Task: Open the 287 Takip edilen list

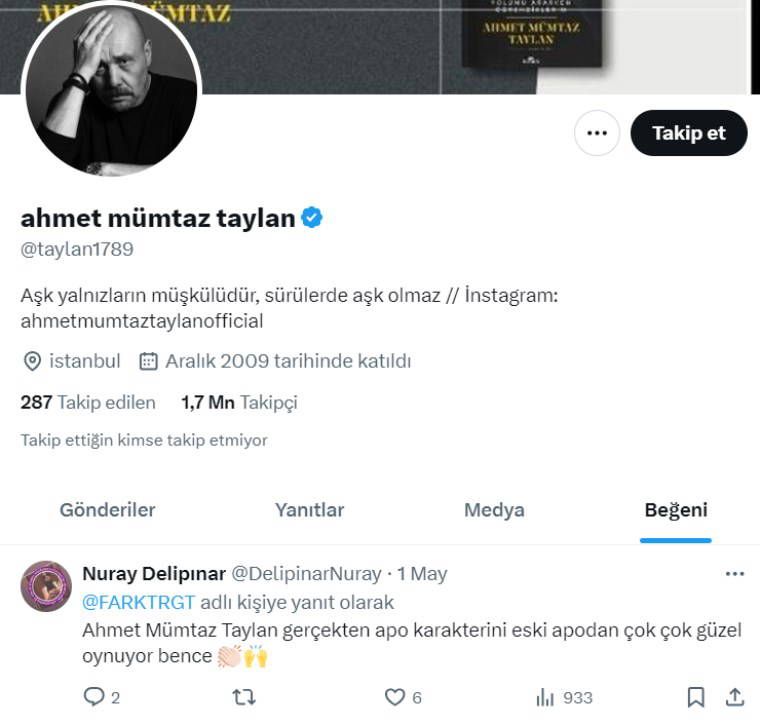Action: pyautogui.click(x=88, y=403)
